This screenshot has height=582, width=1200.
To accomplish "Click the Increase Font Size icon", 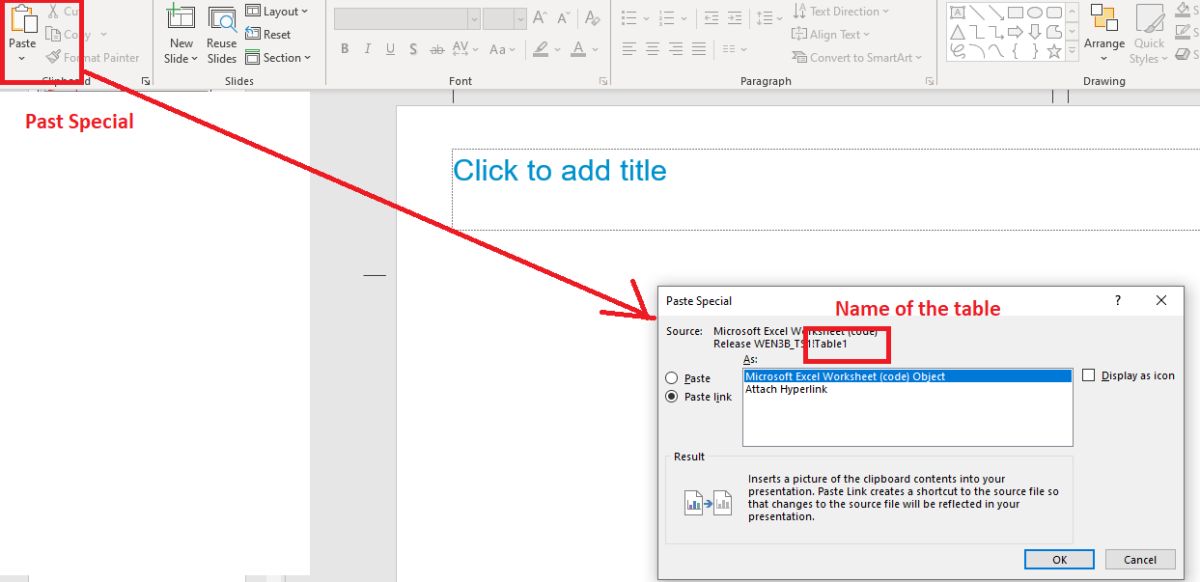I will coord(540,18).
